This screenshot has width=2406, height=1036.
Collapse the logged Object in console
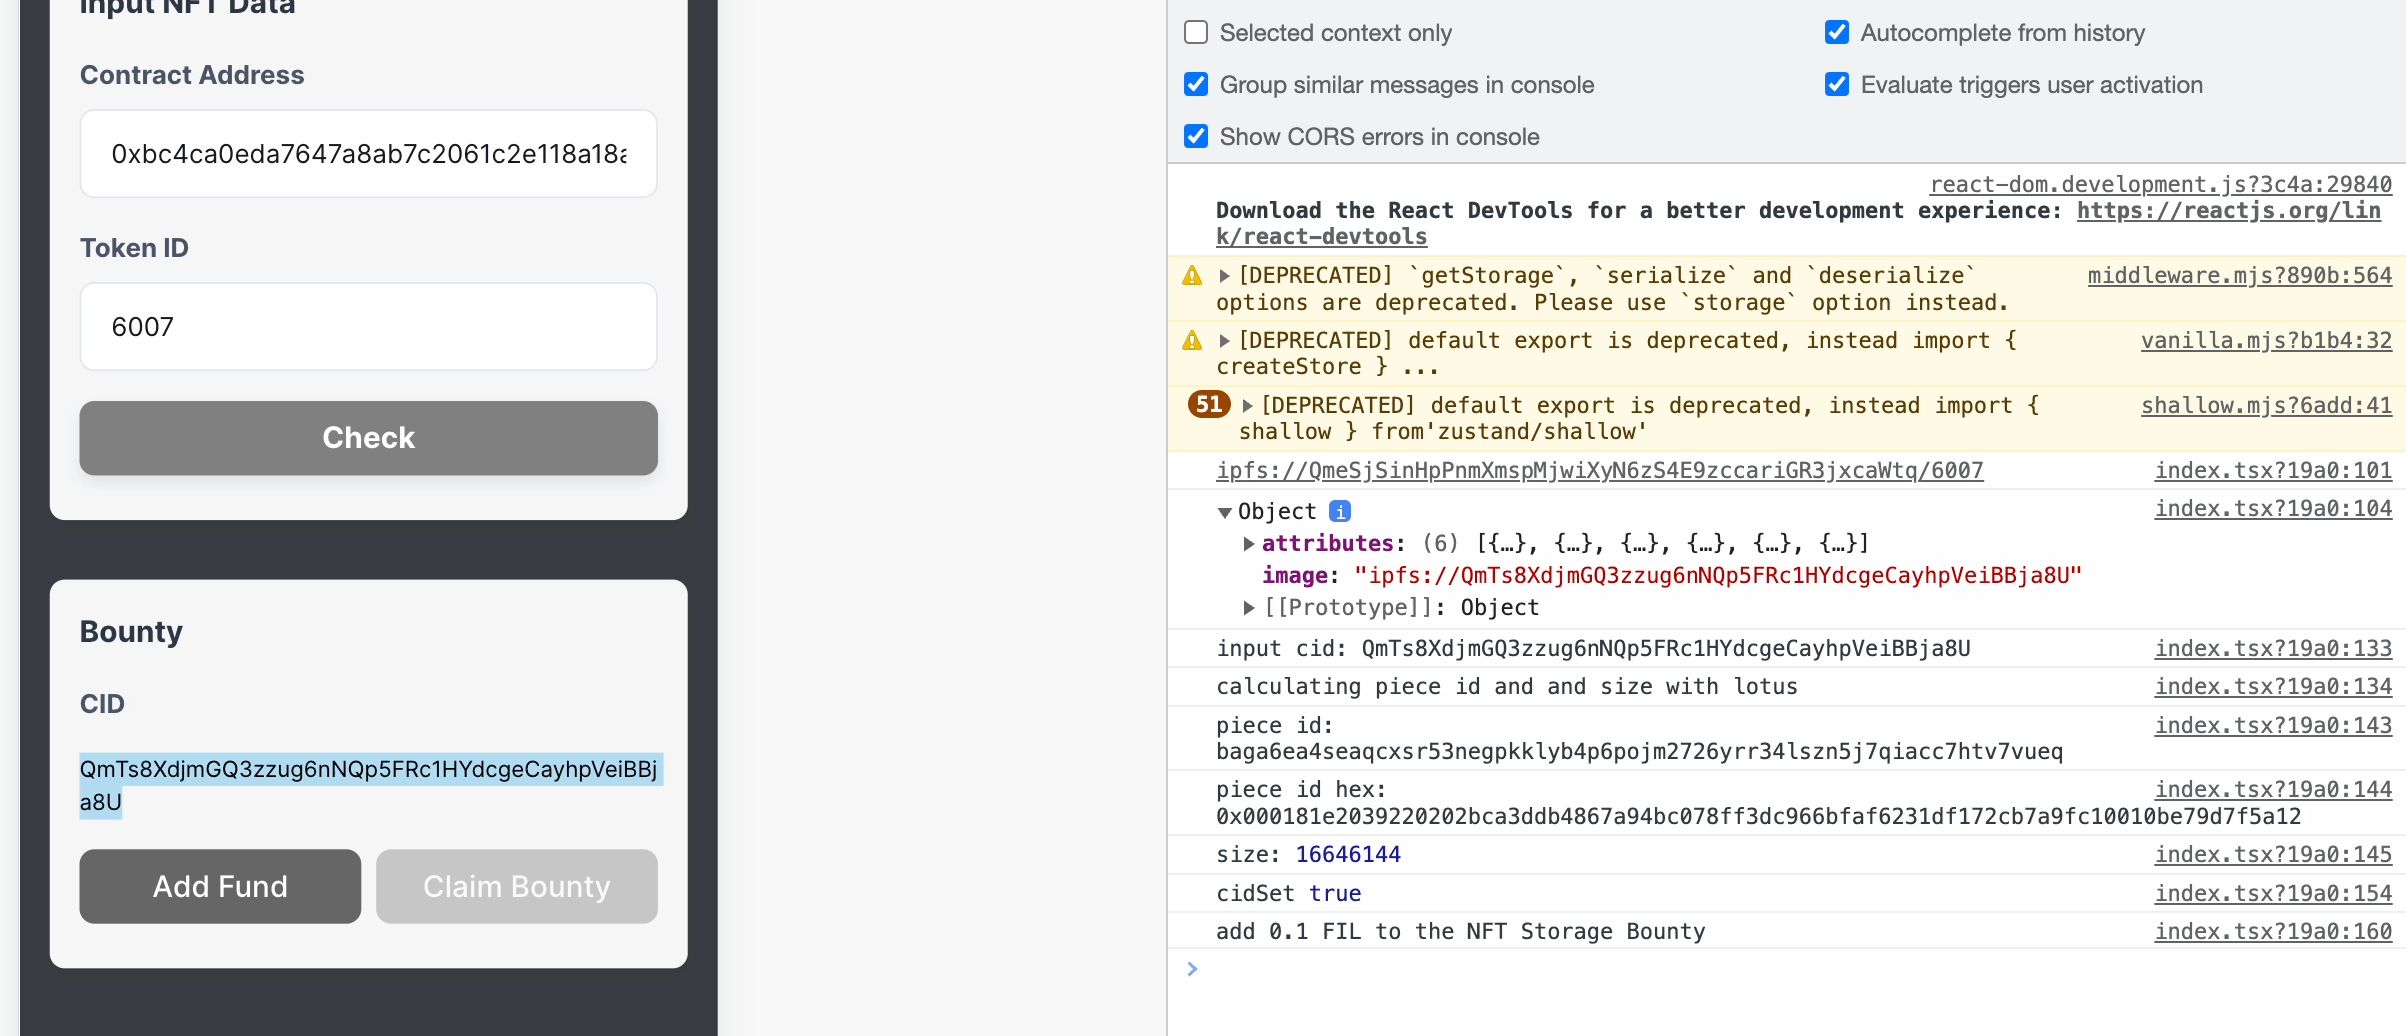(x=1224, y=512)
